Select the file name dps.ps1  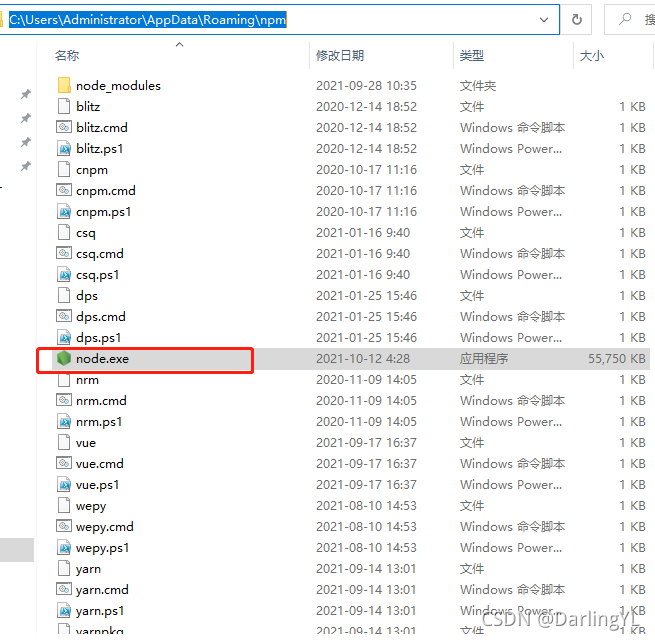(99, 338)
